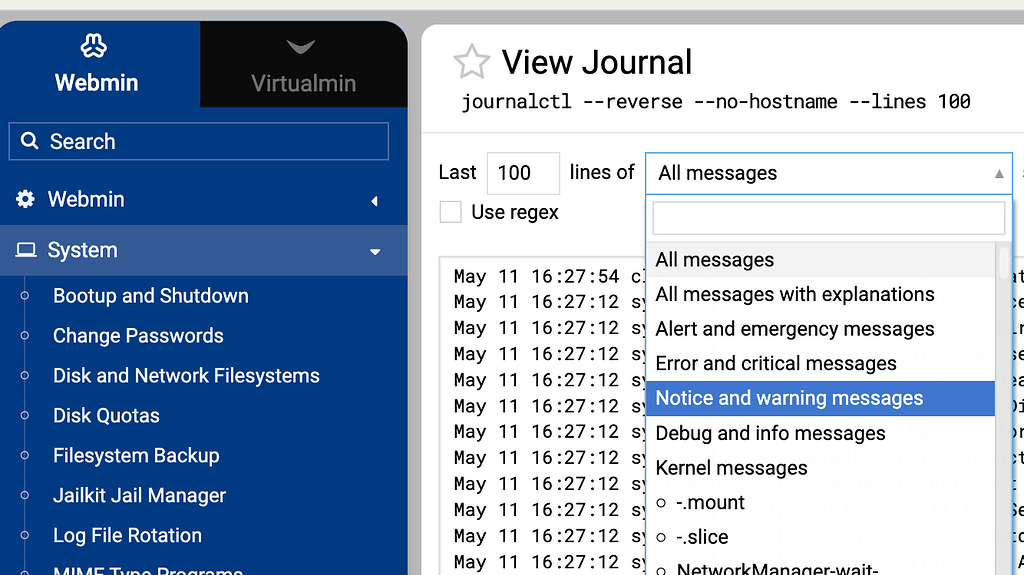Open Disk and Network Filesystems
This screenshot has height=575, width=1024.
tap(186, 375)
